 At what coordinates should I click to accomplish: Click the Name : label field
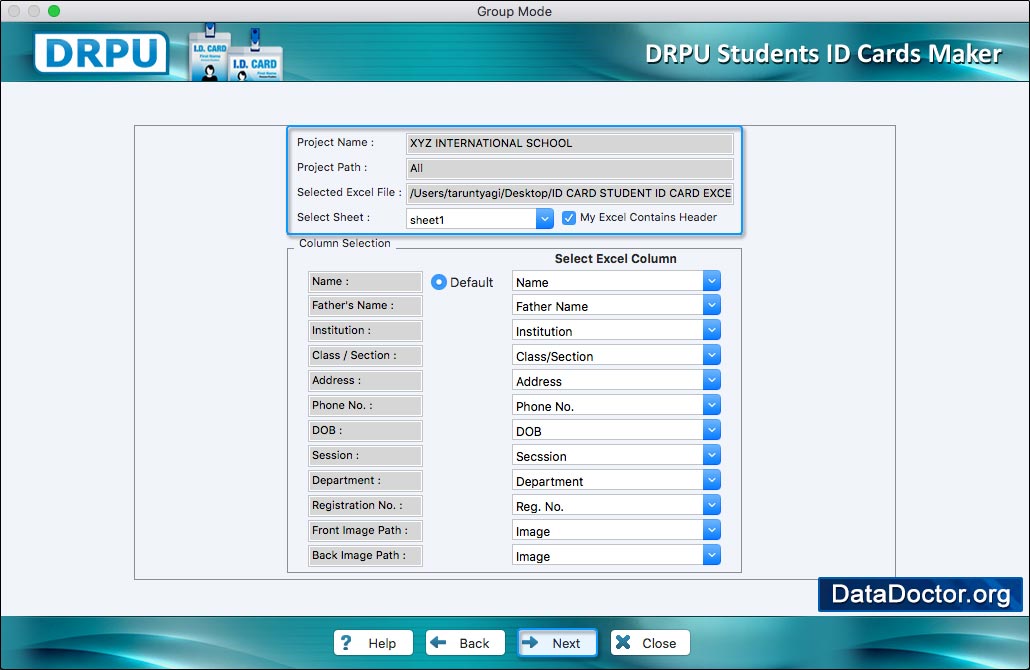pyautogui.click(x=365, y=281)
